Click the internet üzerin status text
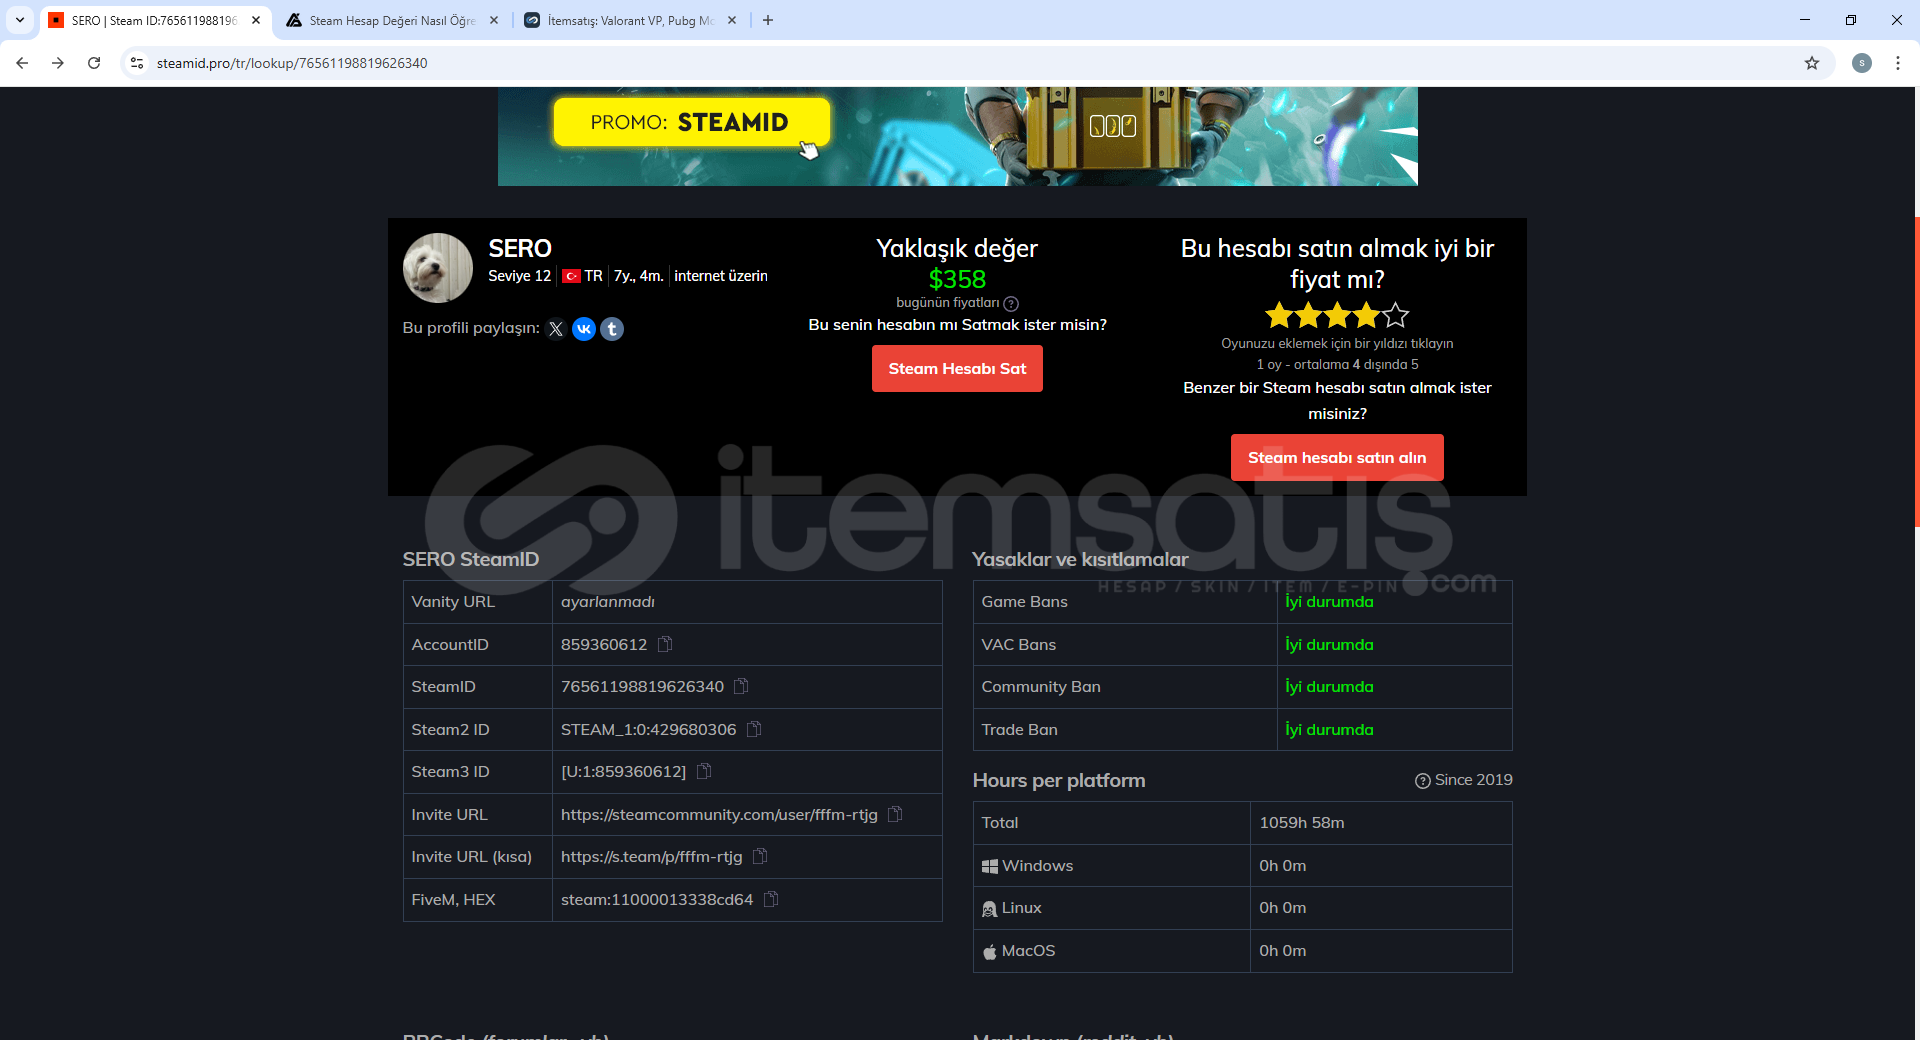 coord(721,276)
